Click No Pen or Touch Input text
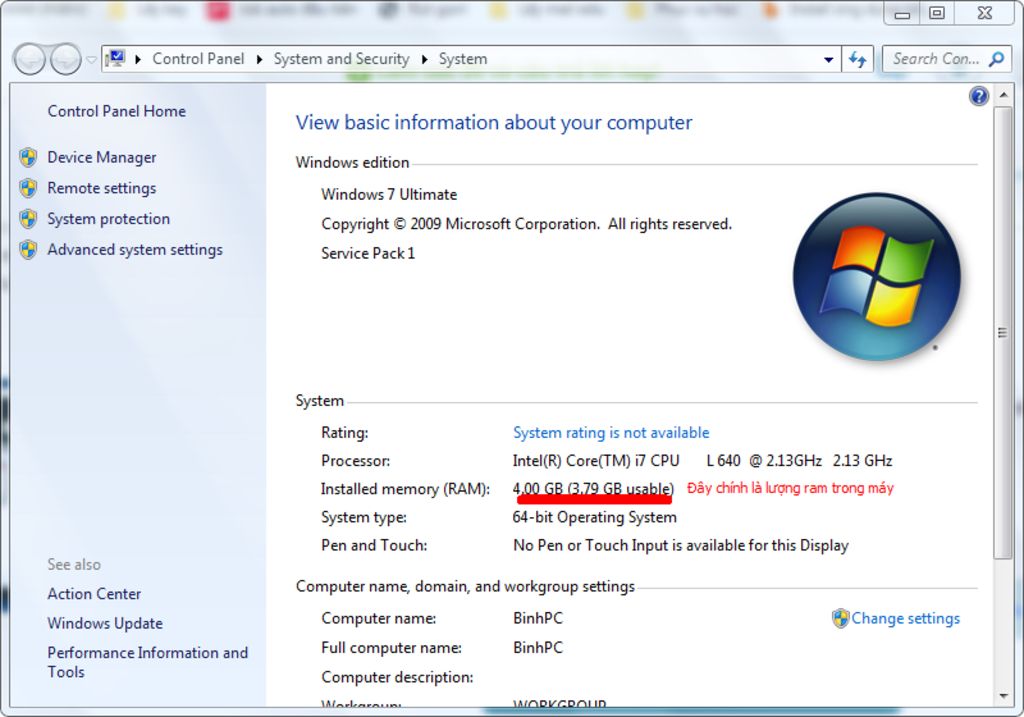The width and height of the screenshot is (1024, 717). (x=680, y=545)
